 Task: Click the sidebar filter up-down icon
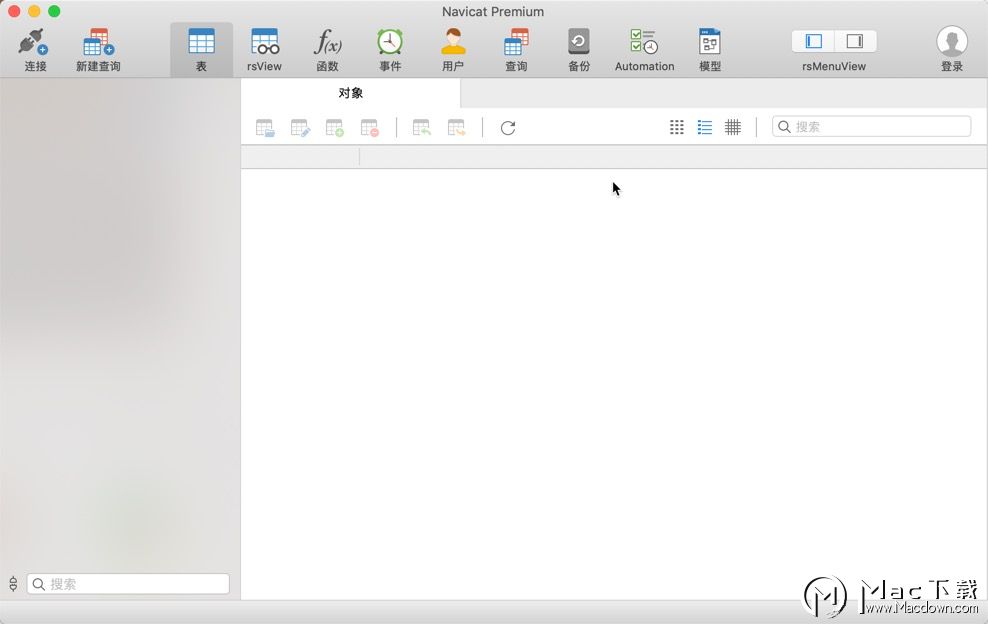[13, 584]
